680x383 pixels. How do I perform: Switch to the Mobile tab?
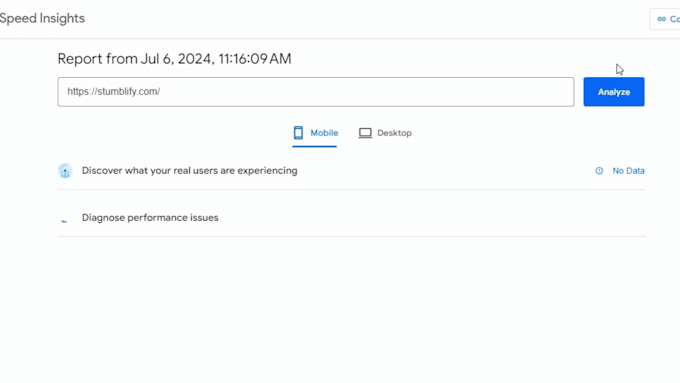click(x=315, y=133)
